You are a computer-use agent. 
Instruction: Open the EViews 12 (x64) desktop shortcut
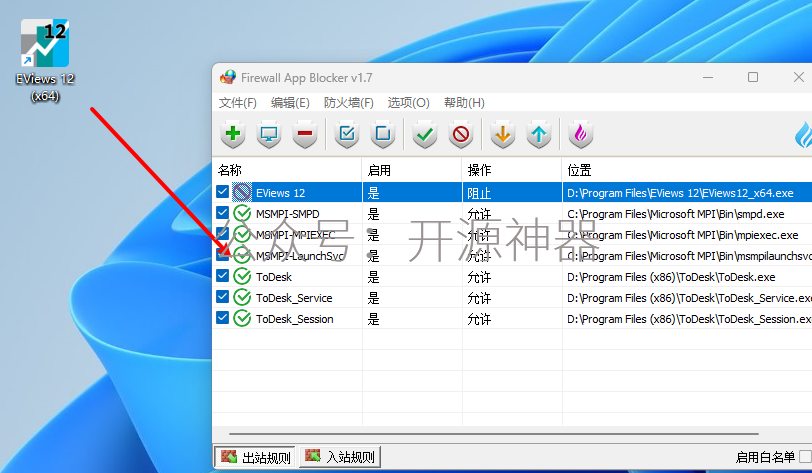tap(45, 61)
